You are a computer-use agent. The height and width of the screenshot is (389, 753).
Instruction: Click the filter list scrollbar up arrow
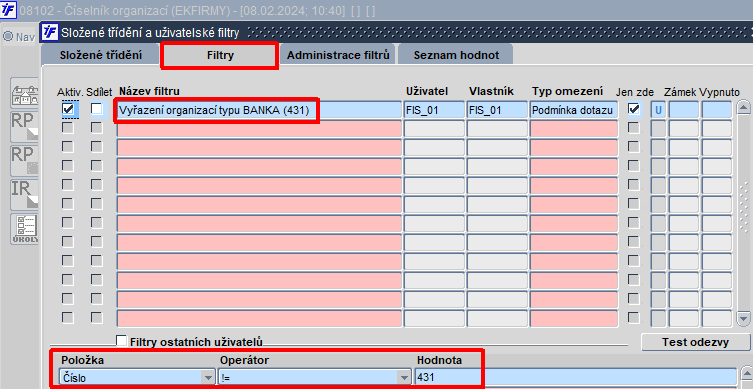click(743, 108)
